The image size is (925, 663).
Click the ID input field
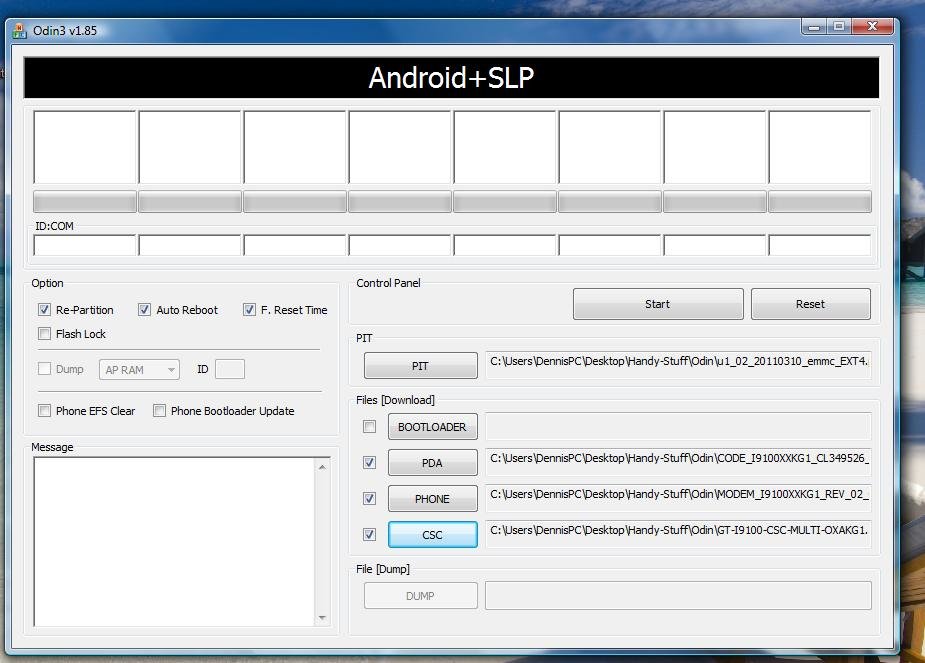(230, 369)
